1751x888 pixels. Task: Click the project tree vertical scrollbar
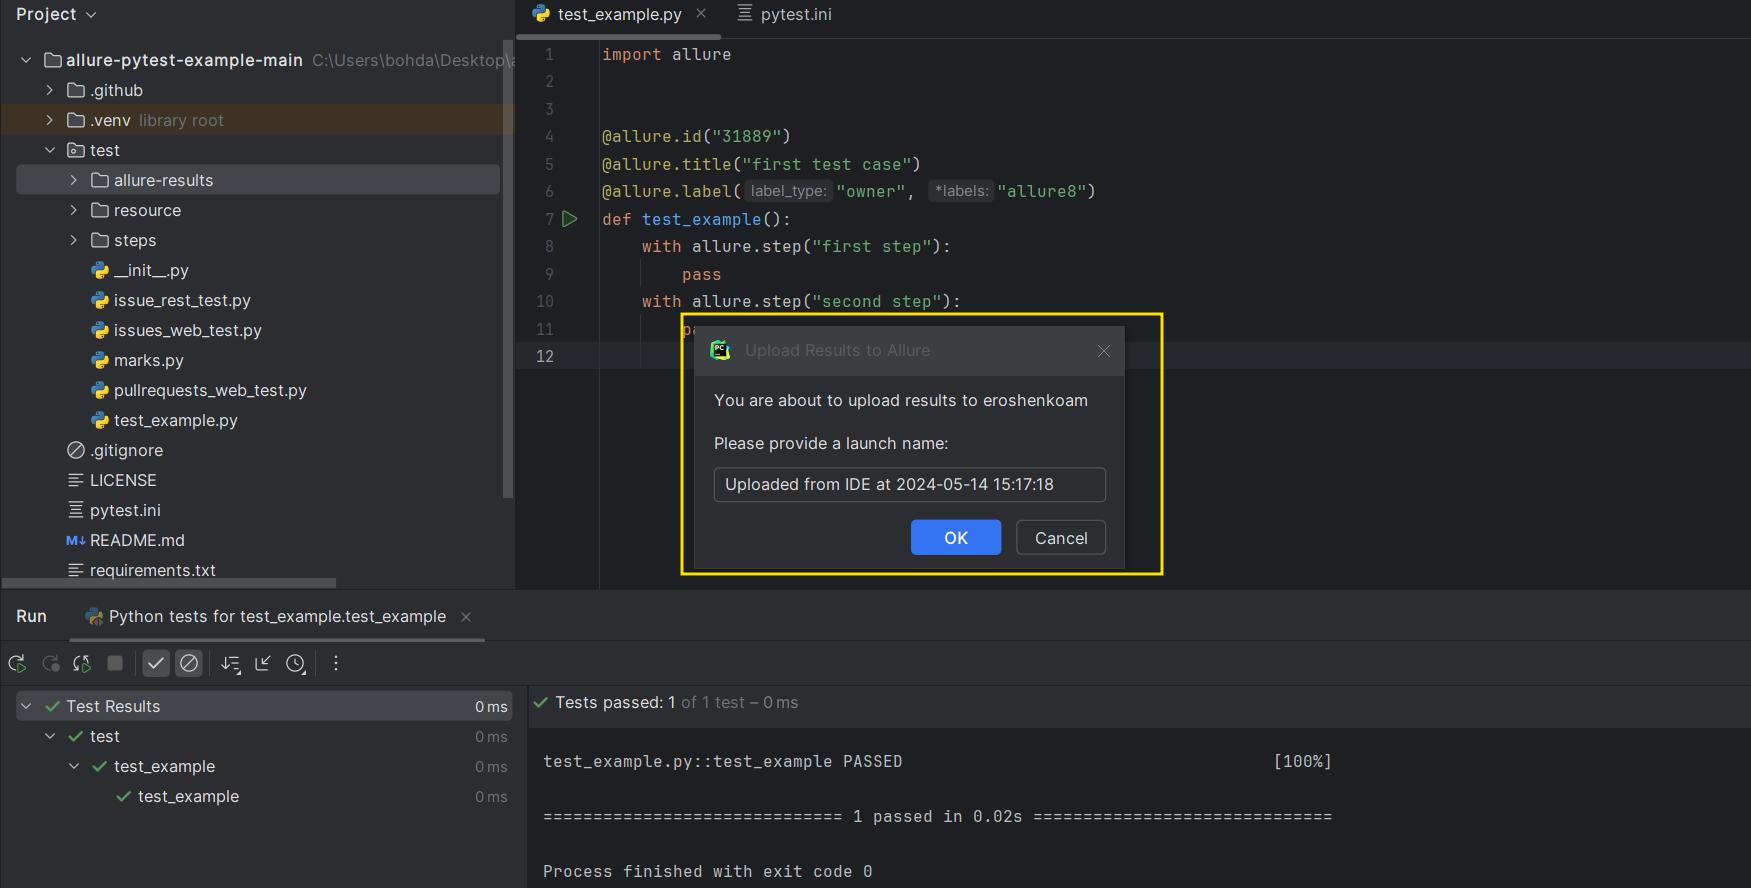tap(508, 270)
